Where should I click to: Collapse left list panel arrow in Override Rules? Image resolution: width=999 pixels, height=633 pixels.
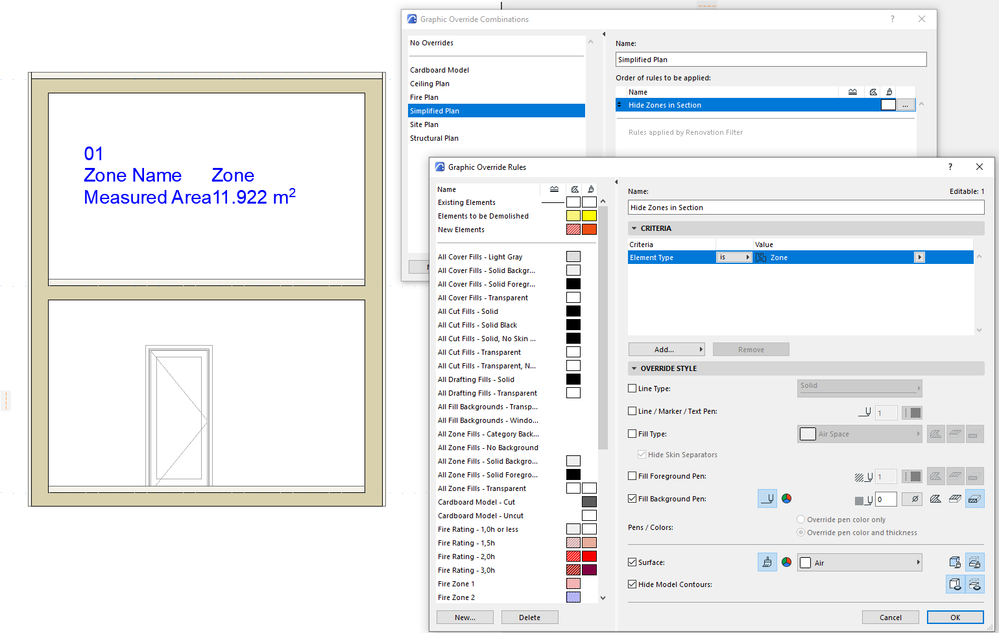tap(616, 182)
